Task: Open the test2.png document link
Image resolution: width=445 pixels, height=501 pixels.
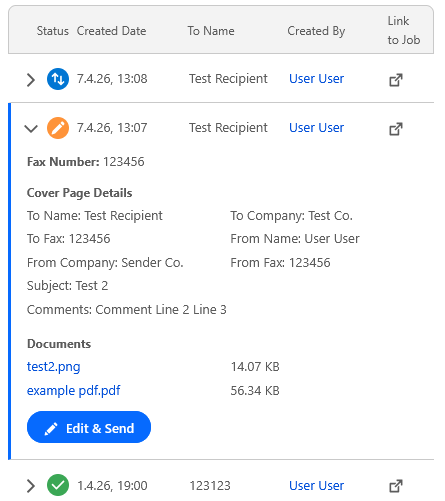Action: coord(54,367)
